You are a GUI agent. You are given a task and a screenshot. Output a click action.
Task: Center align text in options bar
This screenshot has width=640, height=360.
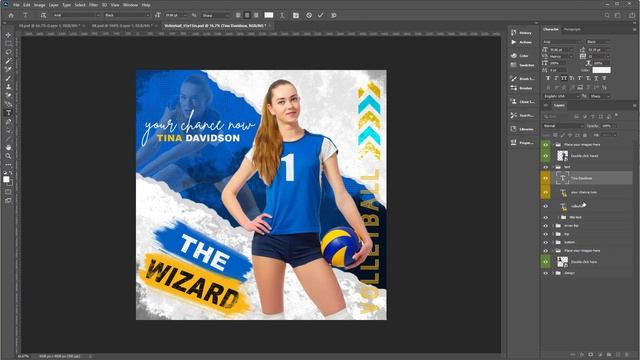click(x=247, y=15)
